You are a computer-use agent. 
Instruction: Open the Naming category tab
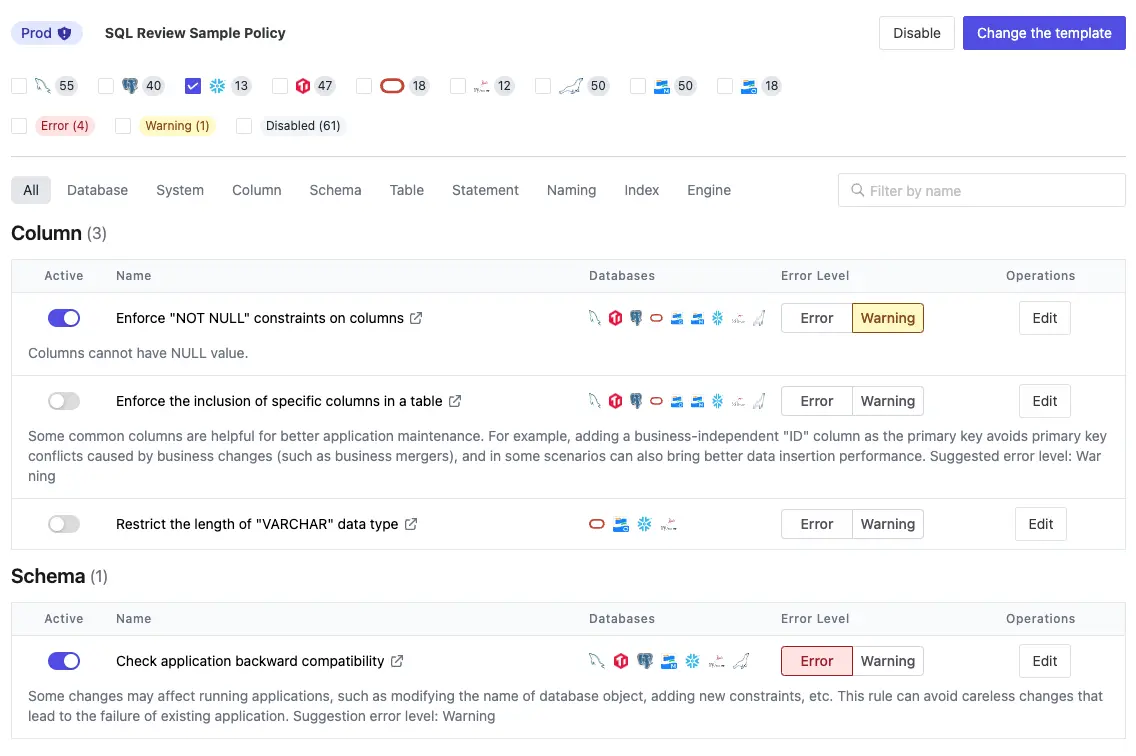click(571, 190)
